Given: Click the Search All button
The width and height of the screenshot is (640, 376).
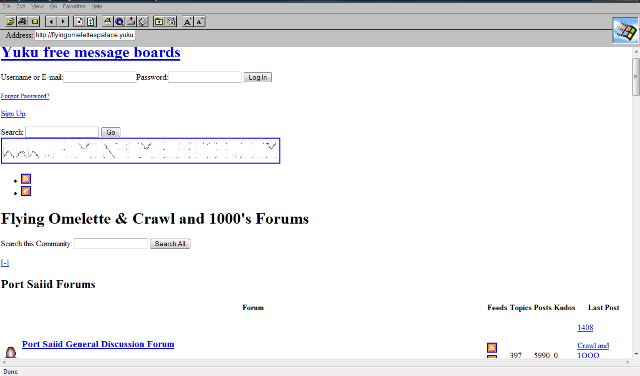Looking at the screenshot, I should (x=170, y=244).
